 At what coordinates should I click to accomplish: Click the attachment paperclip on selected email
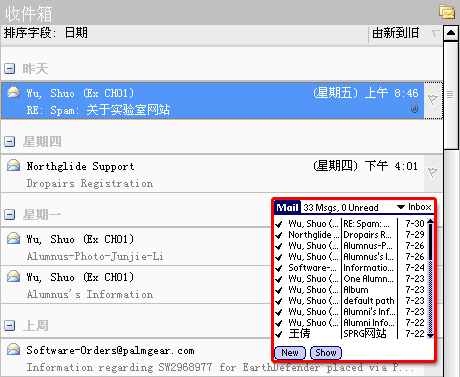[414, 108]
